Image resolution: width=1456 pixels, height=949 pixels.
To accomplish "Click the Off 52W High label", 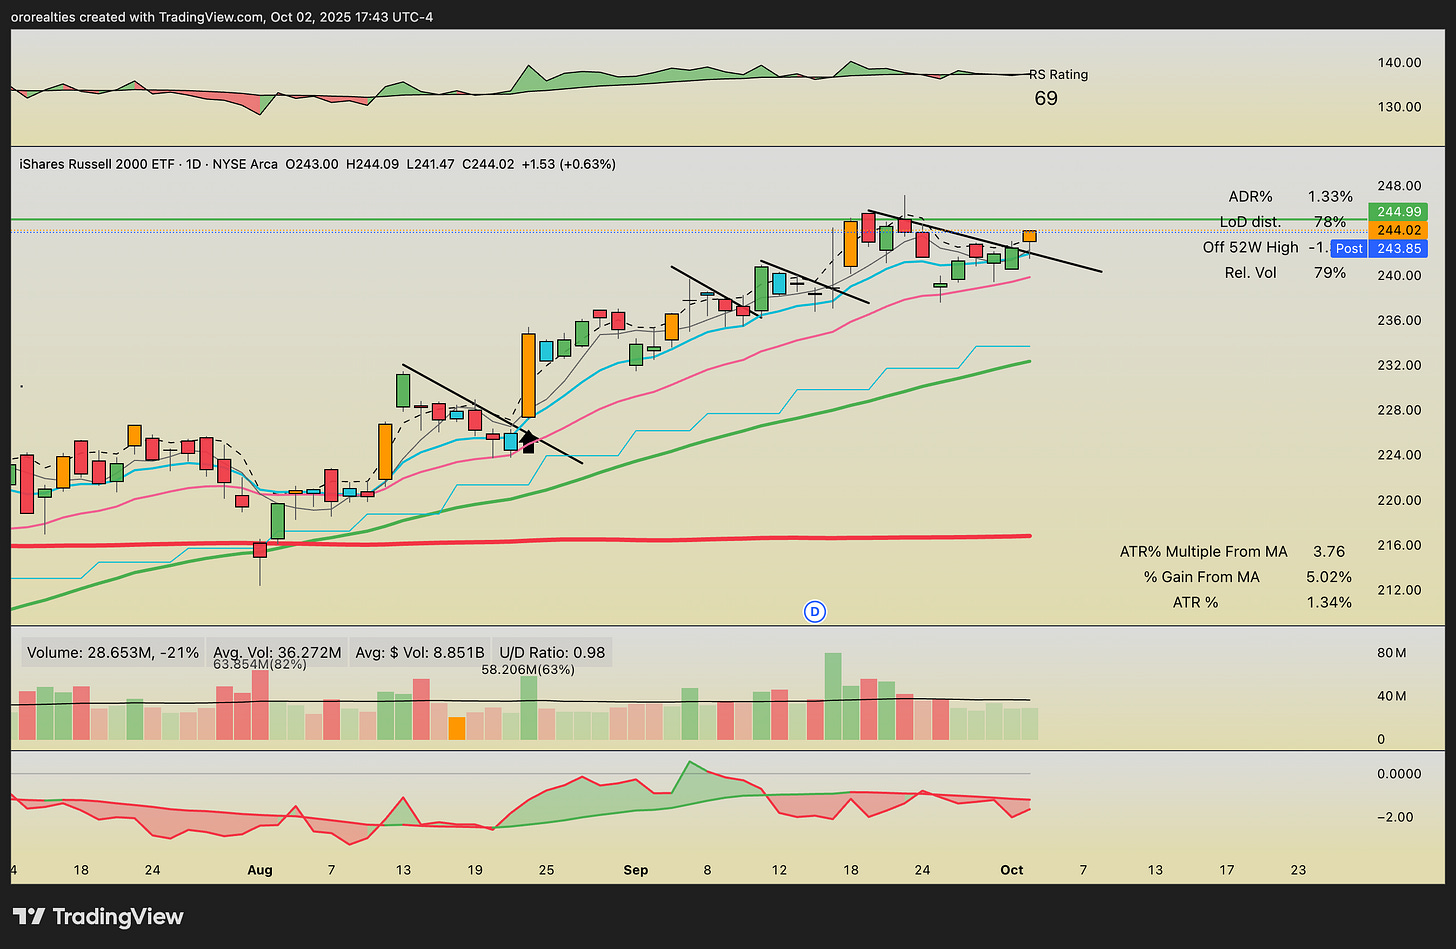I will [1250, 247].
